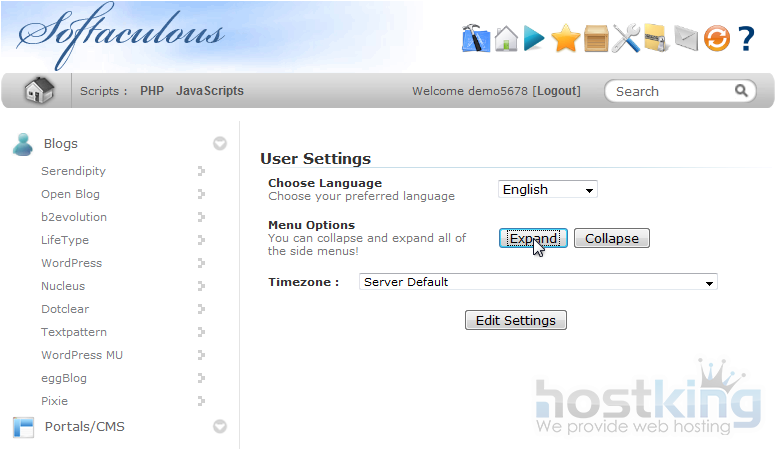
Task: Expand the Portals/CMS category
Action: pos(220,427)
